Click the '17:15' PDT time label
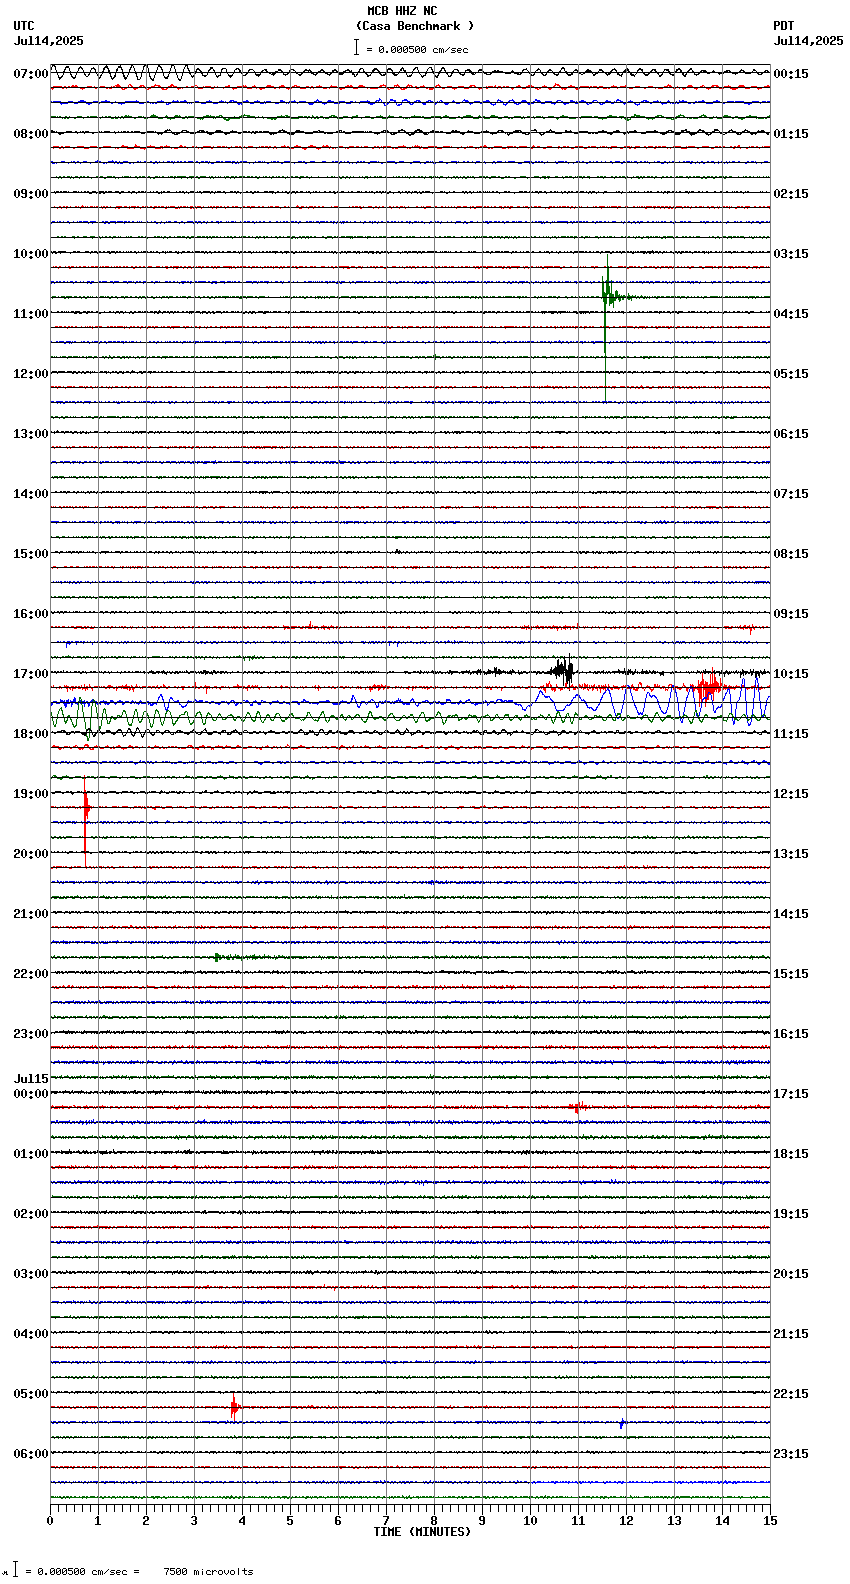This screenshot has height=1584, width=850. pos(791,1094)
